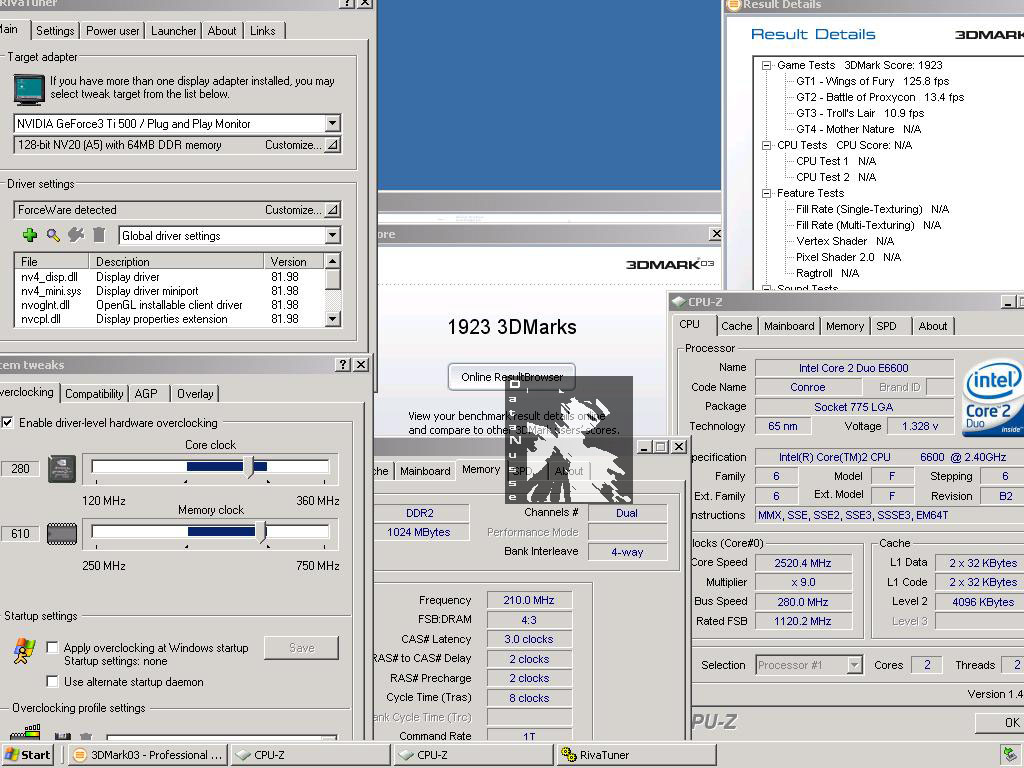Click the driver file list scroll down arrow

pyautogui.click(x=332, y=319)
